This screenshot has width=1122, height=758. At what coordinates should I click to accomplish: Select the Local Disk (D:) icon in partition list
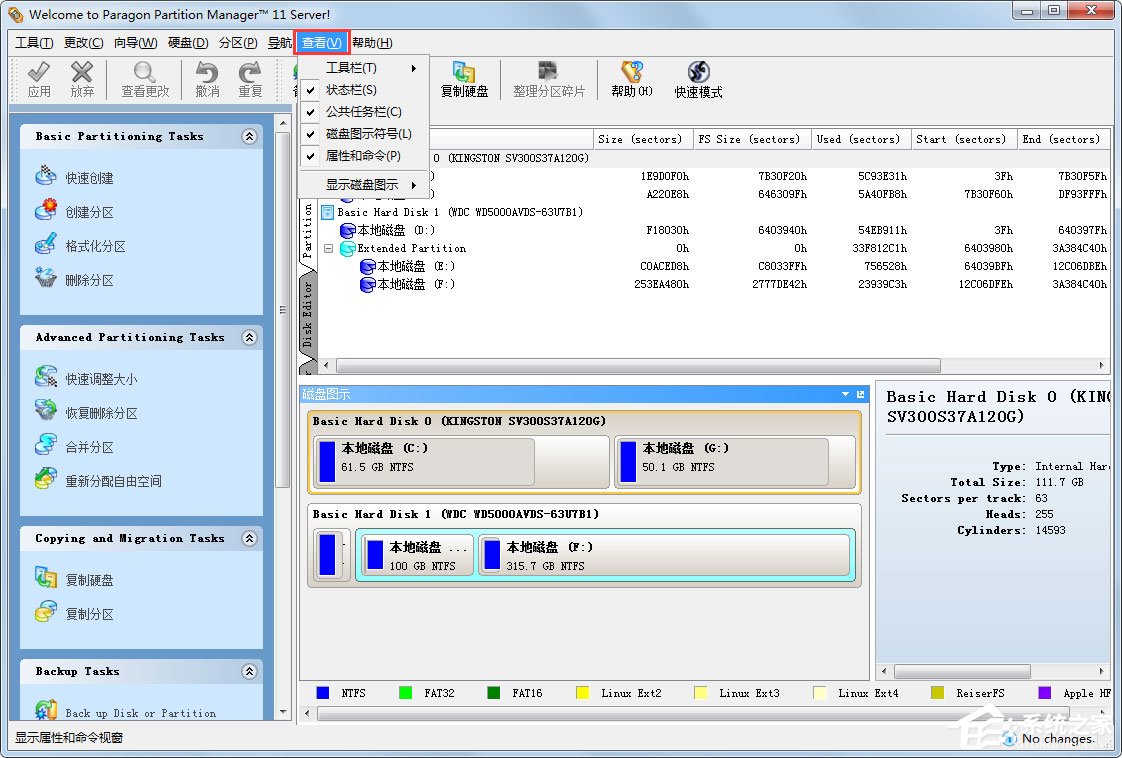[x=348, y=230]
